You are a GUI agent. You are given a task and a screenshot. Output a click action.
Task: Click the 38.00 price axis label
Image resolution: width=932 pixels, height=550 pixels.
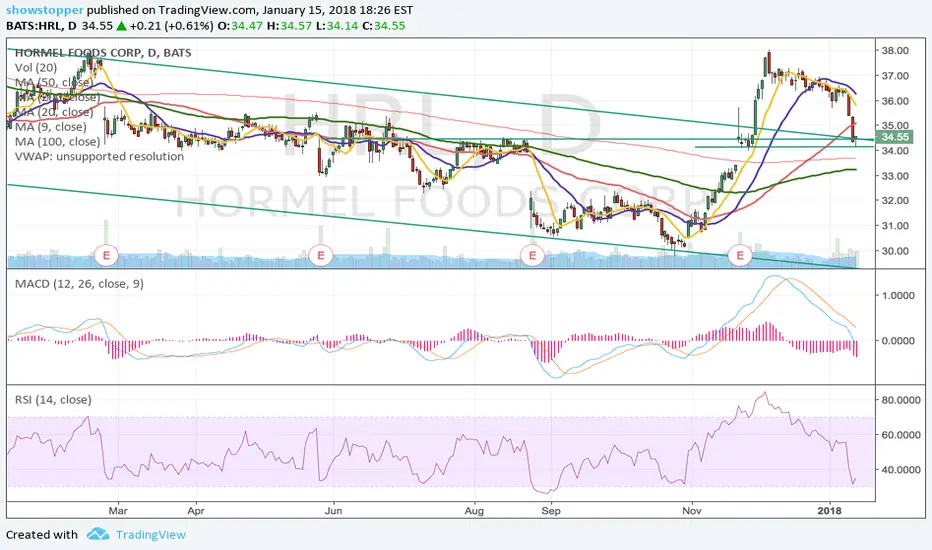tap(896, 51)
